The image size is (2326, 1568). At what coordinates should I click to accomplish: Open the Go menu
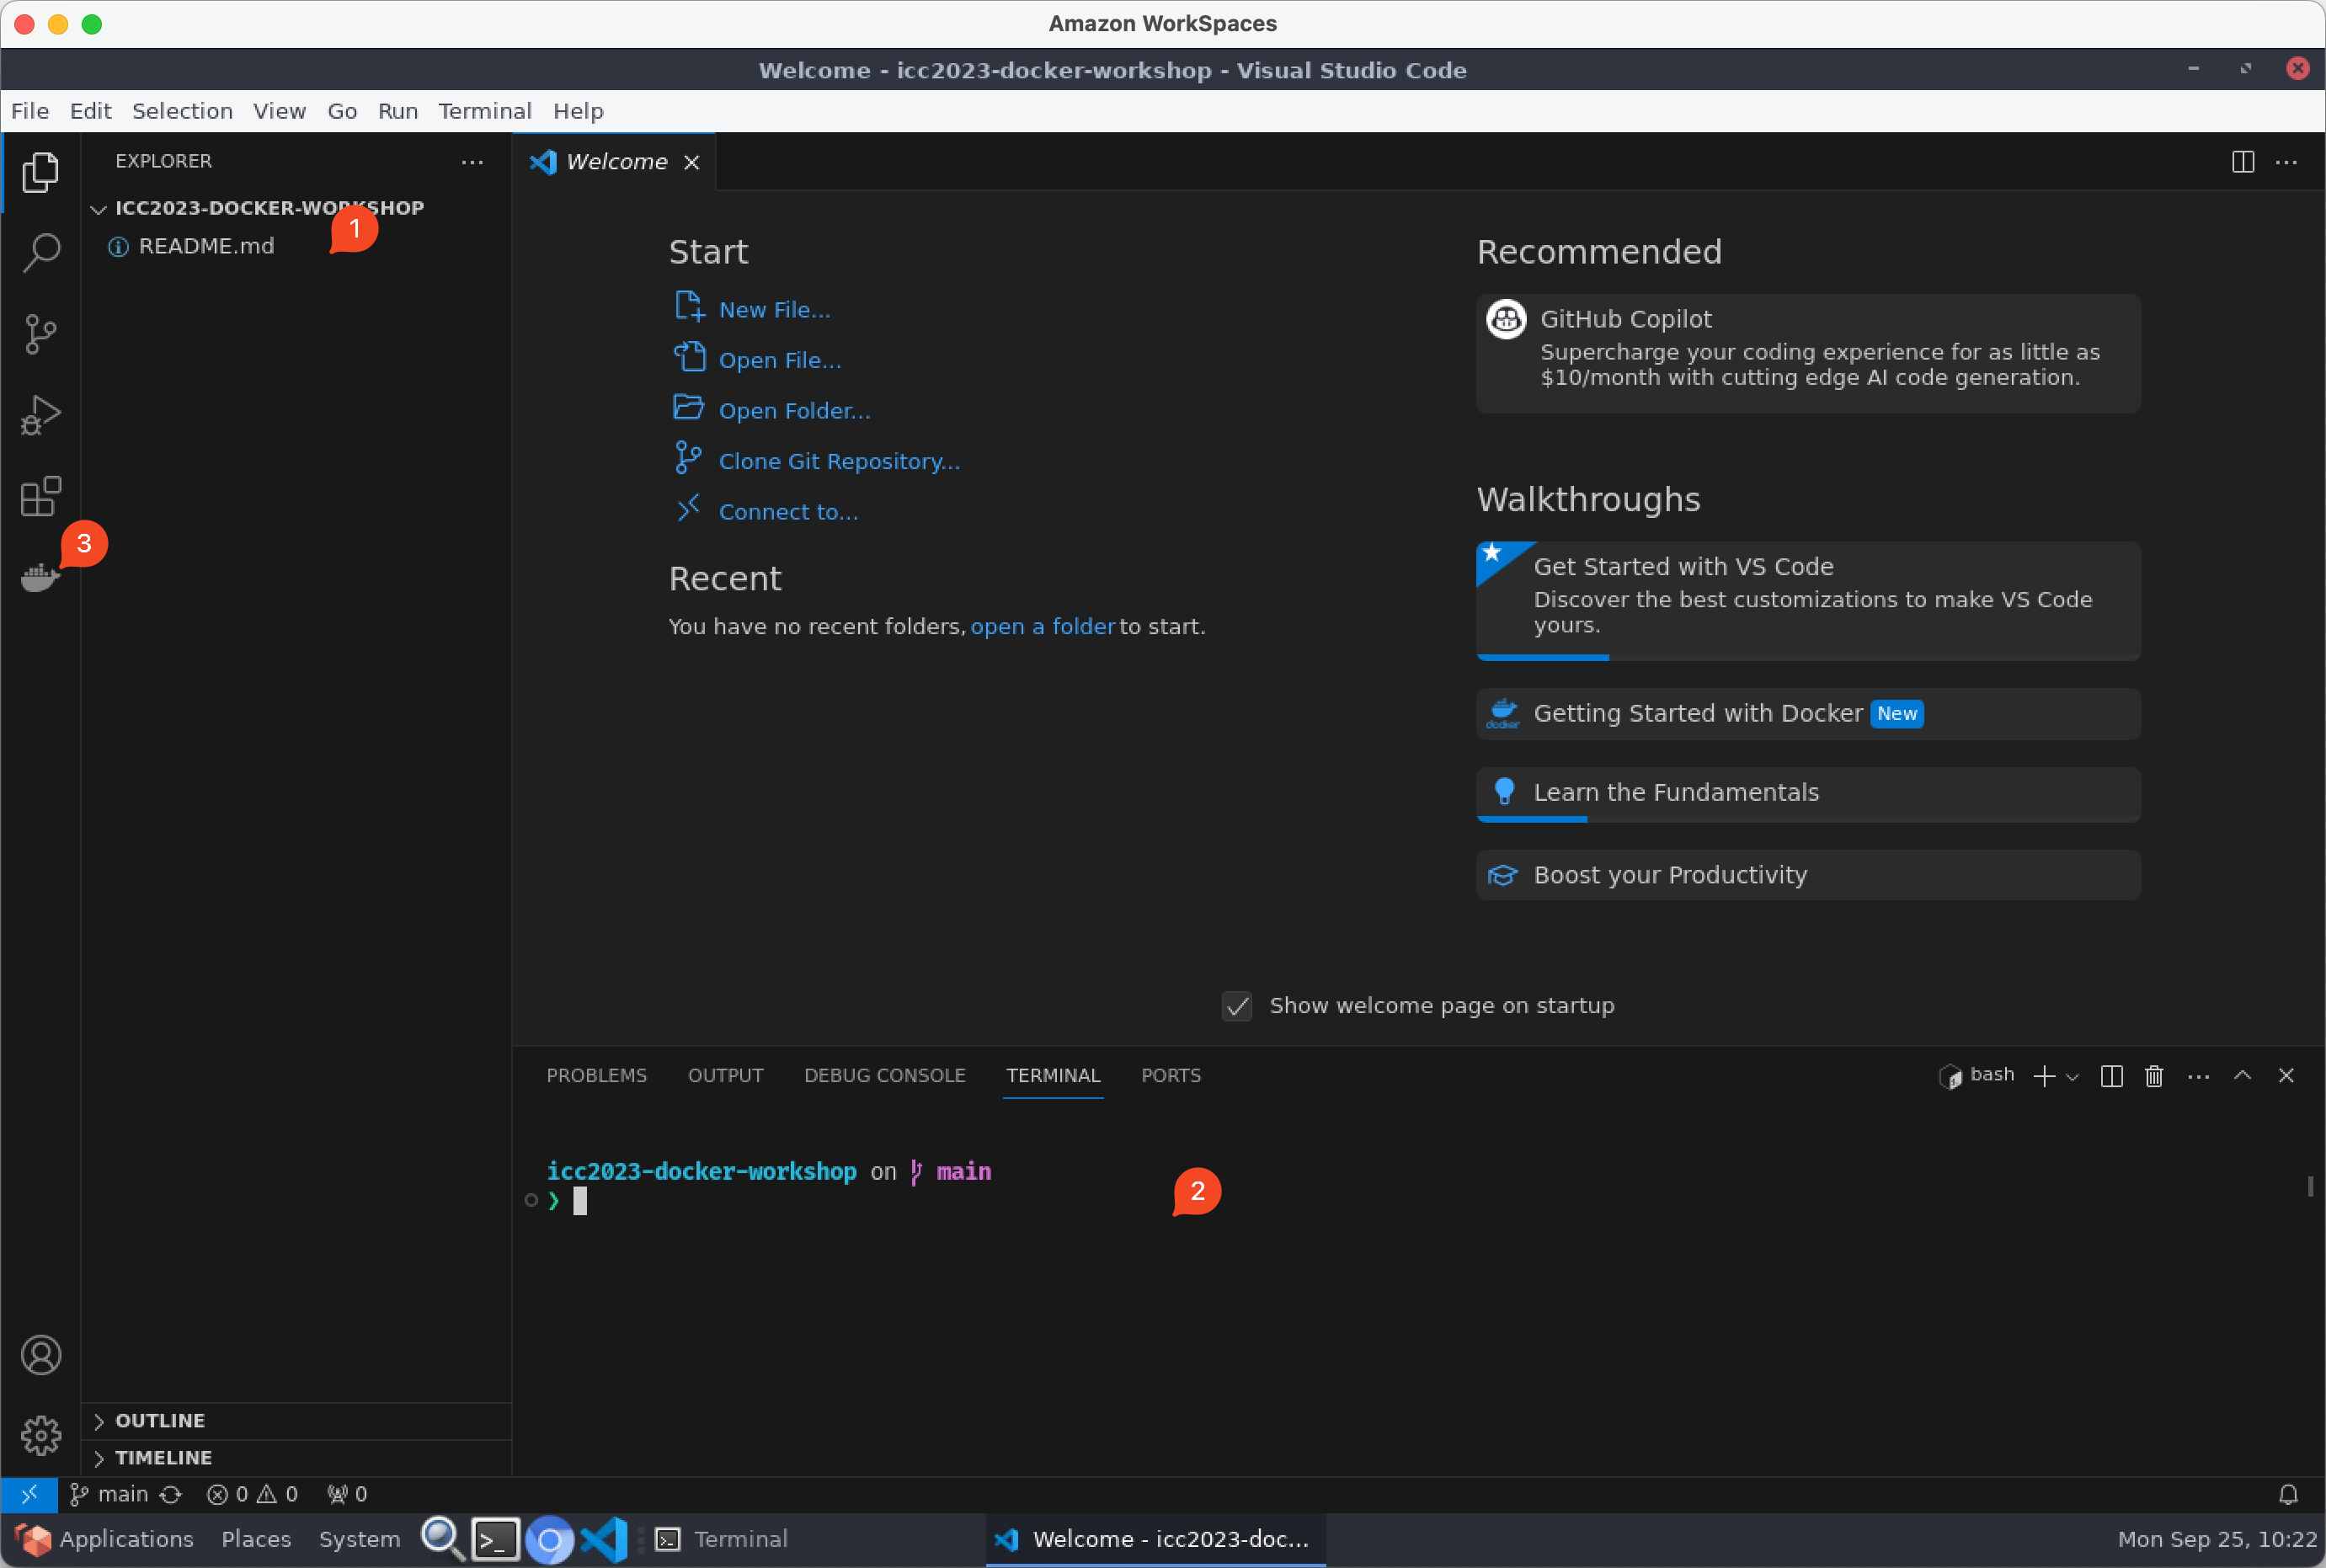tap(342, 111)
